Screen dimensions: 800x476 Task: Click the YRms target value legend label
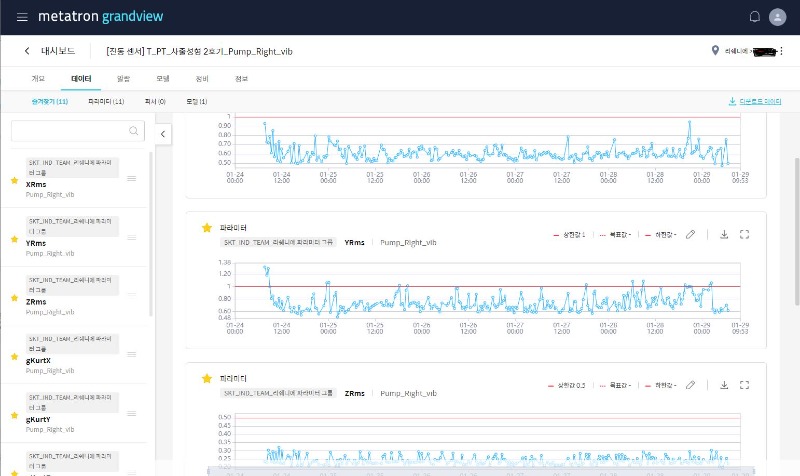click(x=616, y=235)
